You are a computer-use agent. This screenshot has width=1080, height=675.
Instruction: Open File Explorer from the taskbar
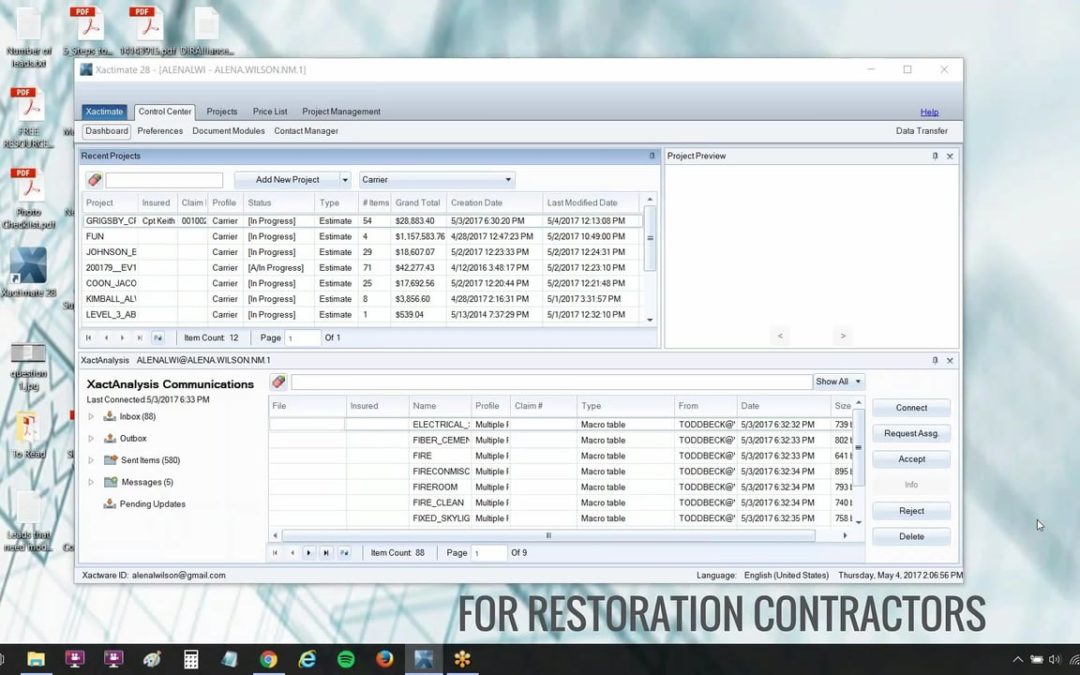[36, 659]
